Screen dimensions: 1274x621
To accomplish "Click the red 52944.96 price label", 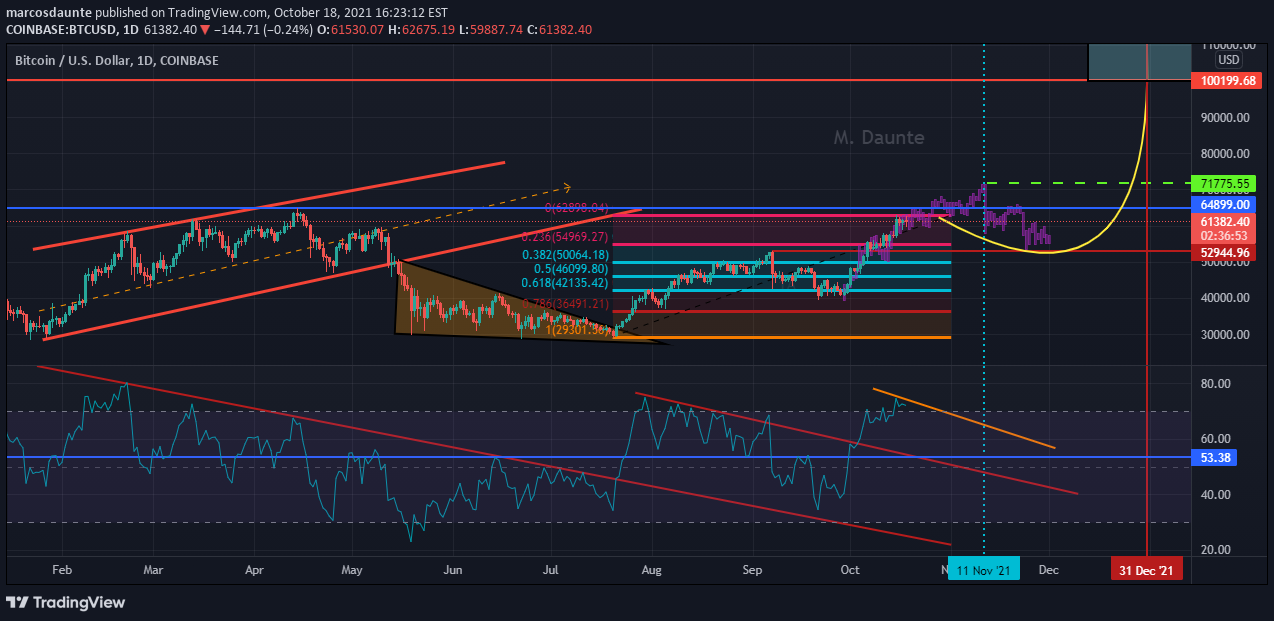I will click(x=1226, y=253).
